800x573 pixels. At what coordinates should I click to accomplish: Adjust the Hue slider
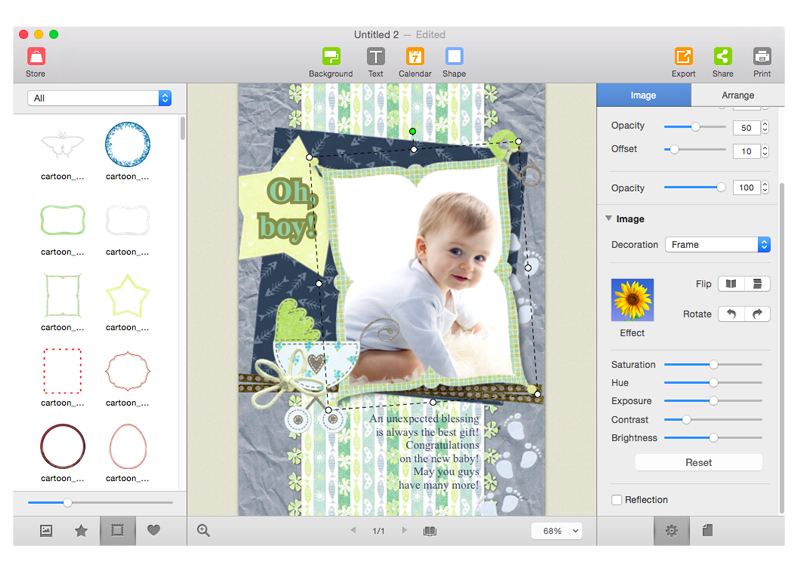click(x=713, y=382)
